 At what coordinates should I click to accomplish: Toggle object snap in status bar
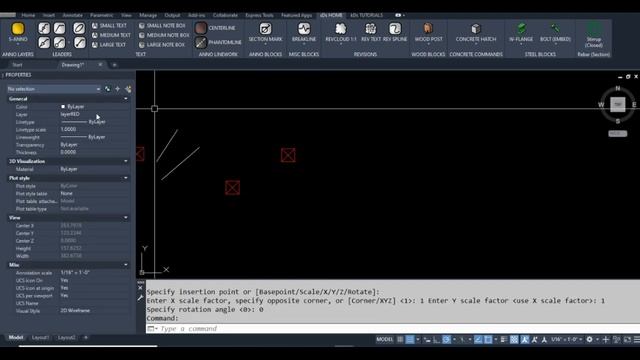(x=488, y=340)
